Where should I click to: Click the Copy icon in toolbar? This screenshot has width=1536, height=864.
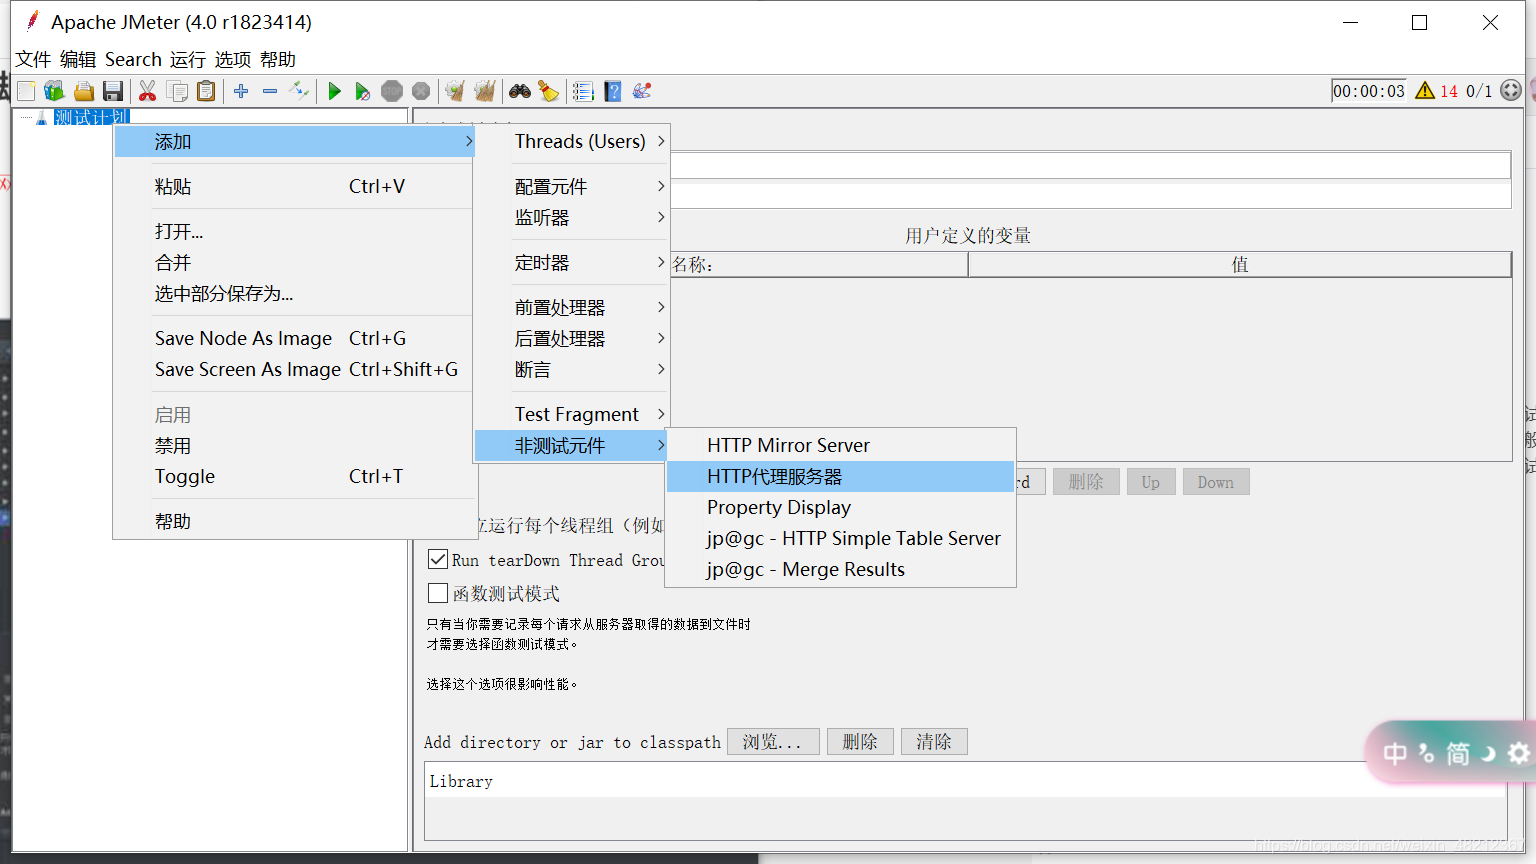[x=177, y=91]
